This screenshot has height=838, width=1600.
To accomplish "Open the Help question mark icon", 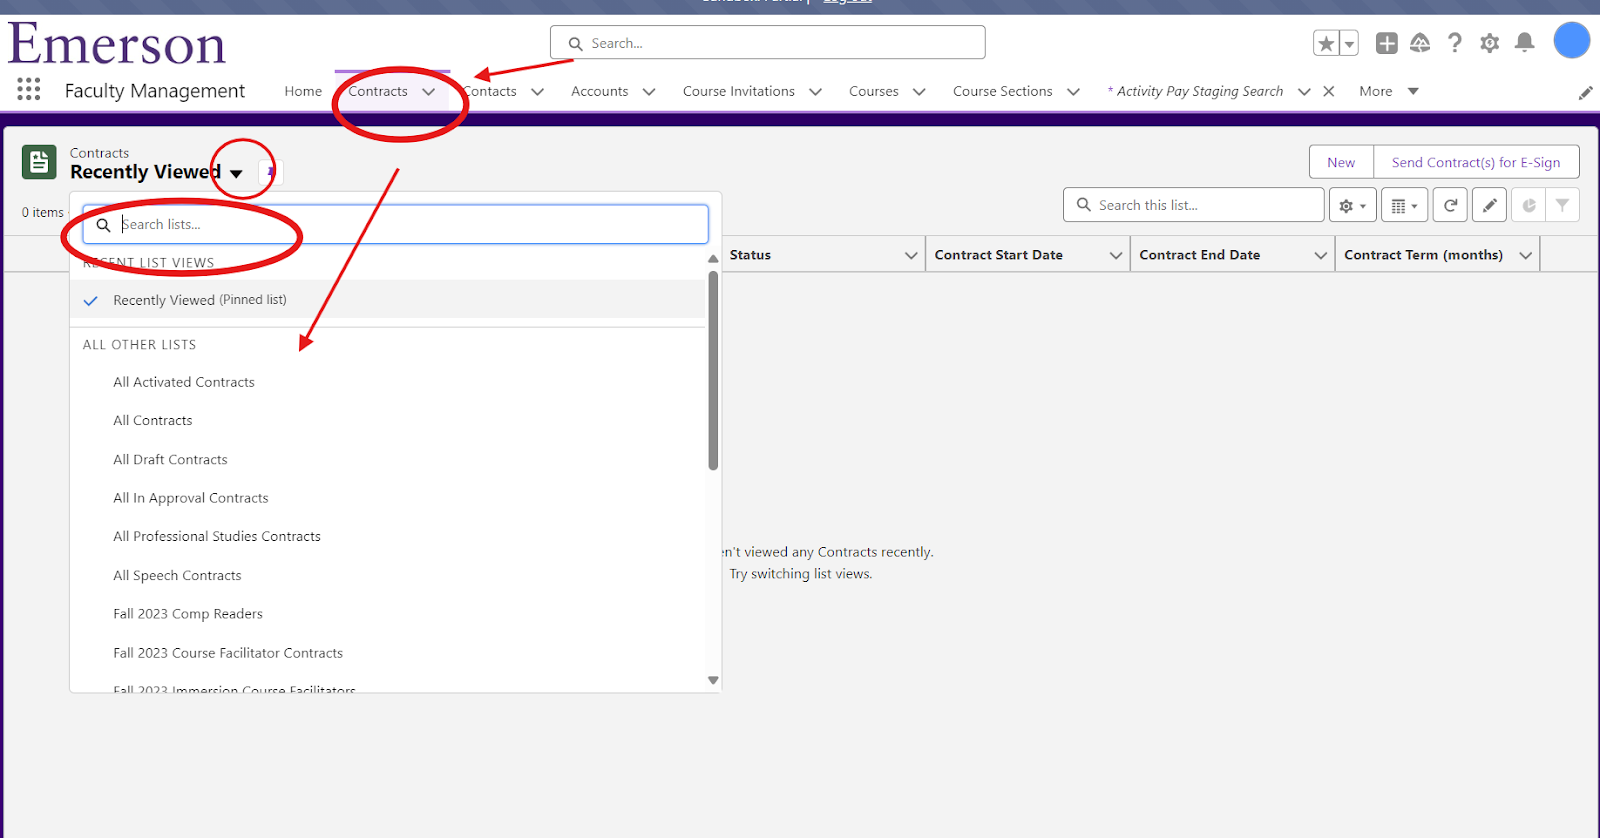I will pyautogui.click(x=1455, y=43).
